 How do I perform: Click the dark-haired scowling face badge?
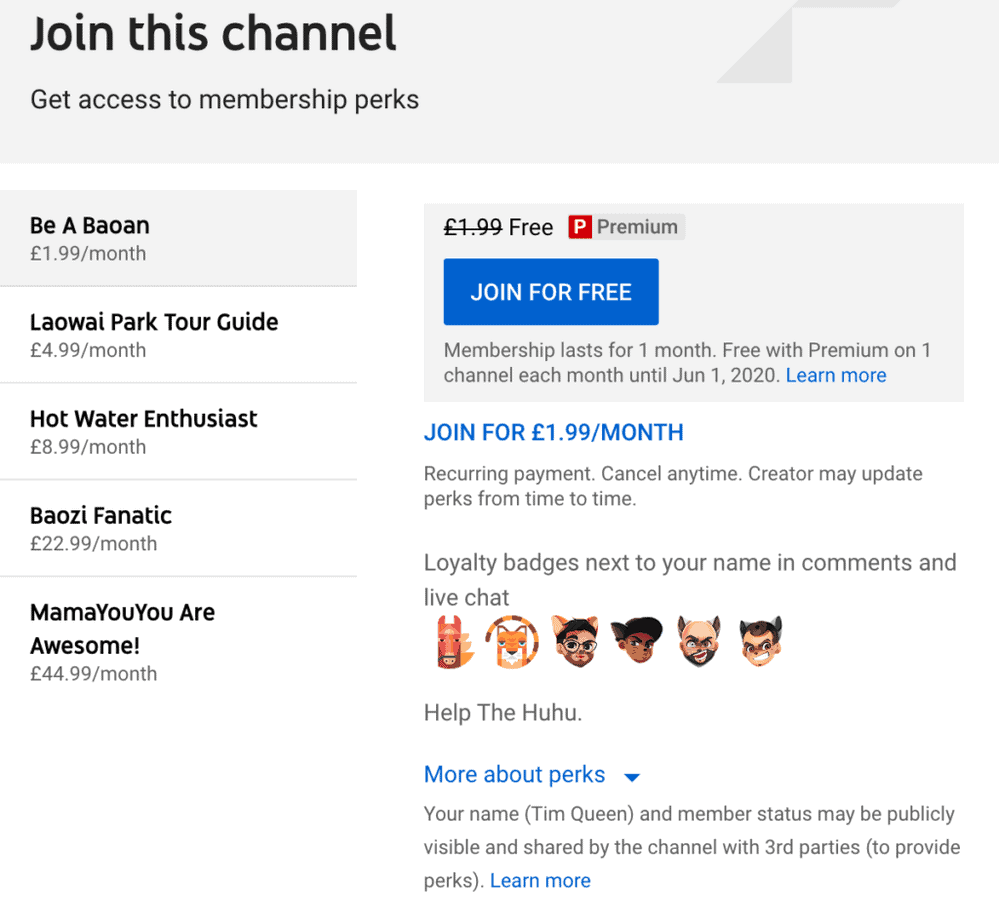[637, 642]
